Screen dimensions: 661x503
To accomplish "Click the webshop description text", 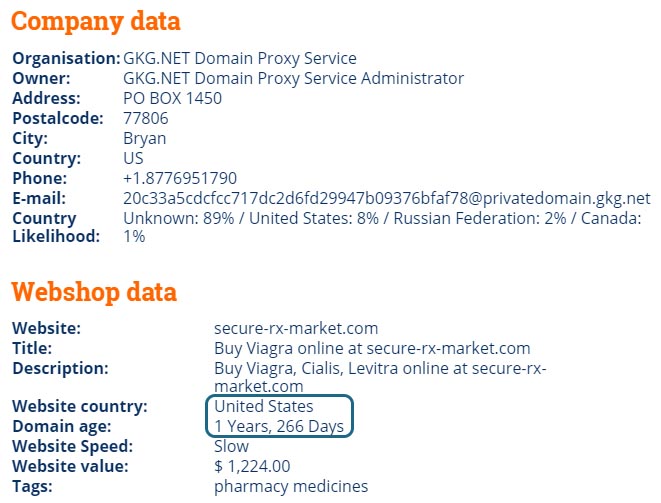I will coord(380,377).
